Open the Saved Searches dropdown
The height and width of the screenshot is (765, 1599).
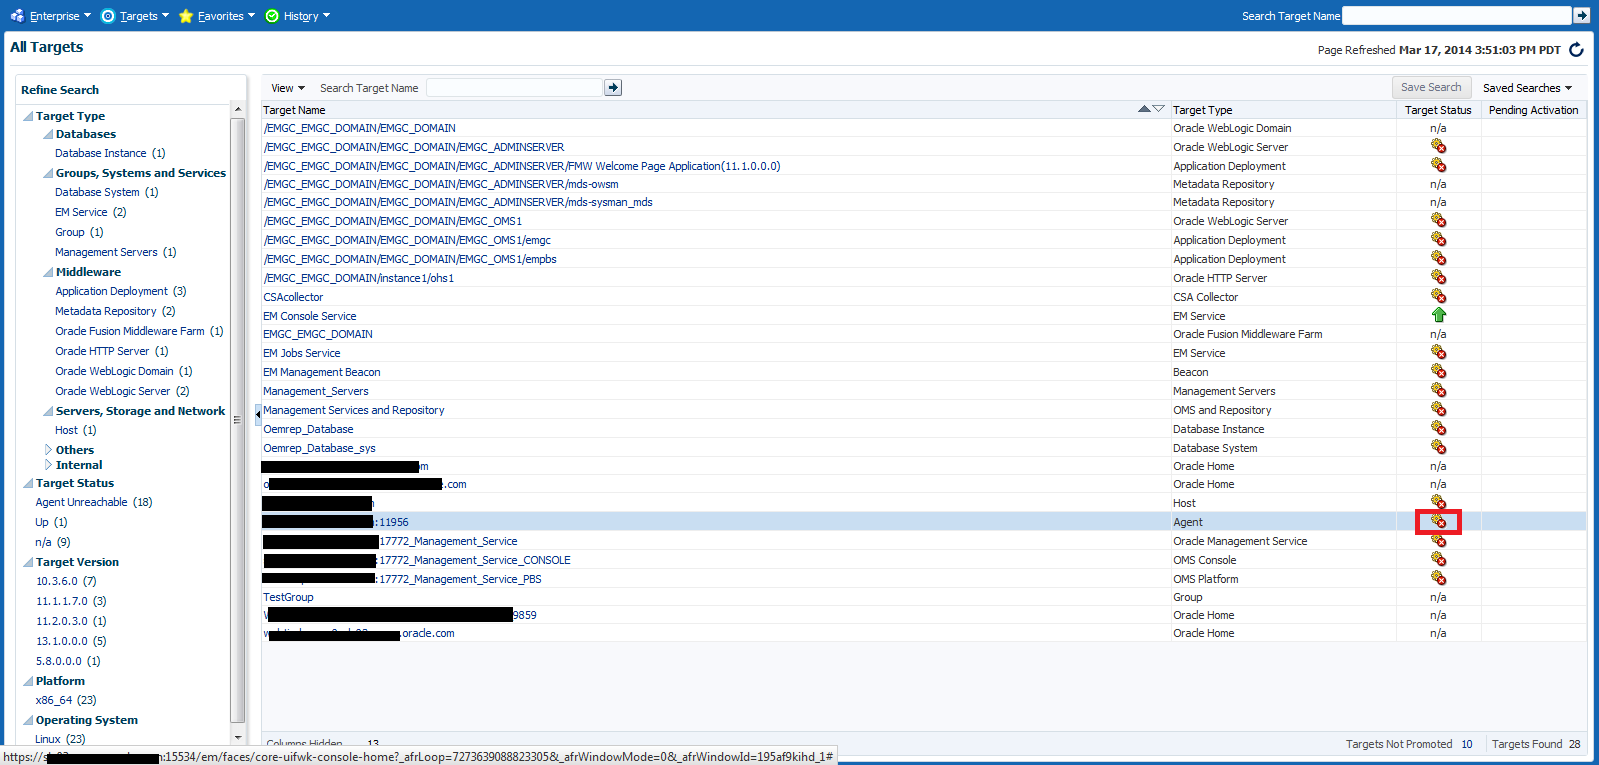tap(1527, 88)
